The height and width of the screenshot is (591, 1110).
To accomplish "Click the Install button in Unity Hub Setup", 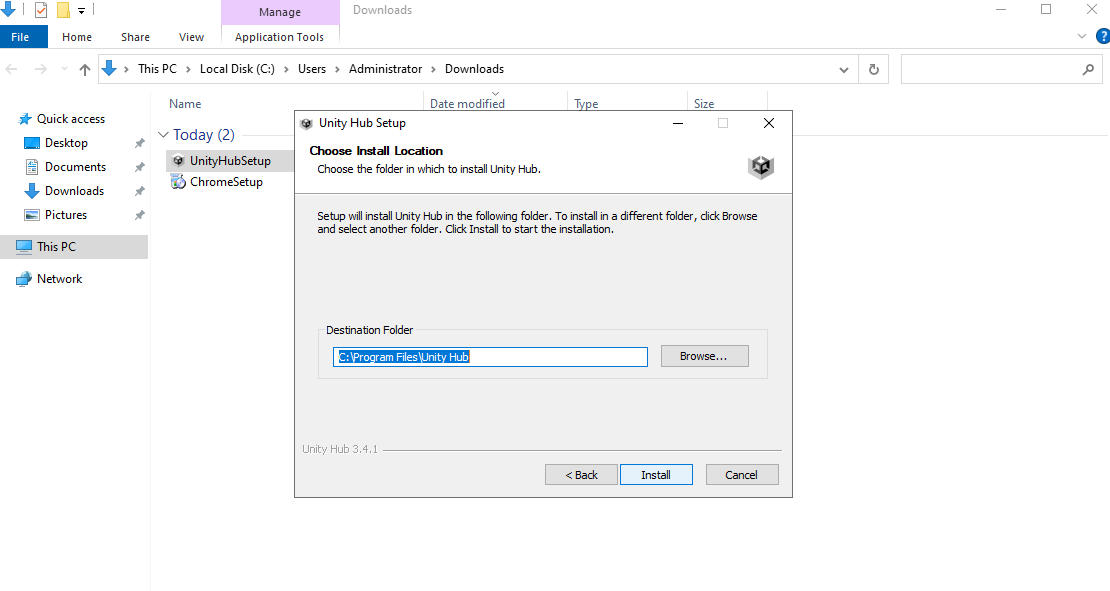I will (656, 475).
